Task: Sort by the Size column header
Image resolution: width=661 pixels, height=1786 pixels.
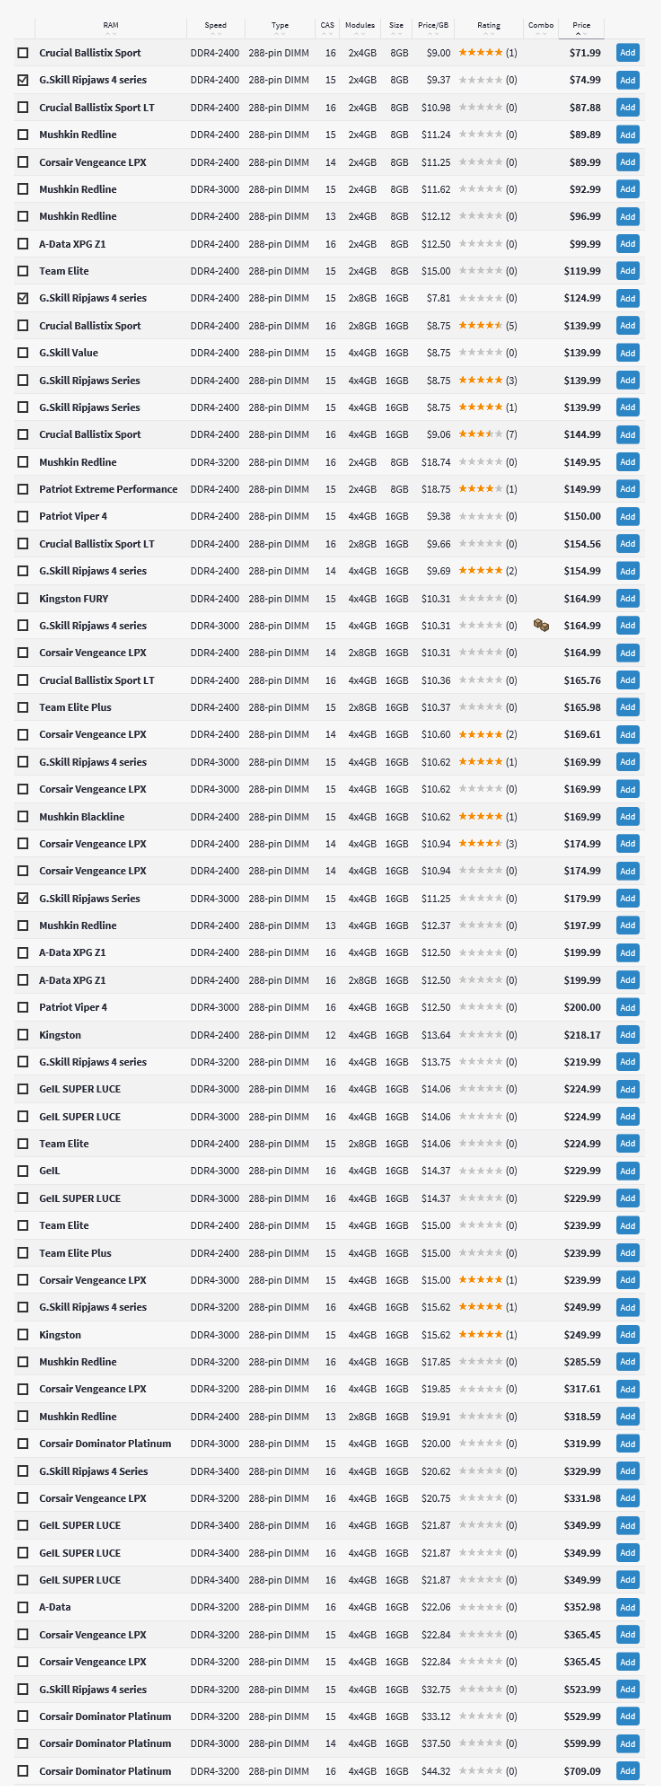Action: point(397,25)
